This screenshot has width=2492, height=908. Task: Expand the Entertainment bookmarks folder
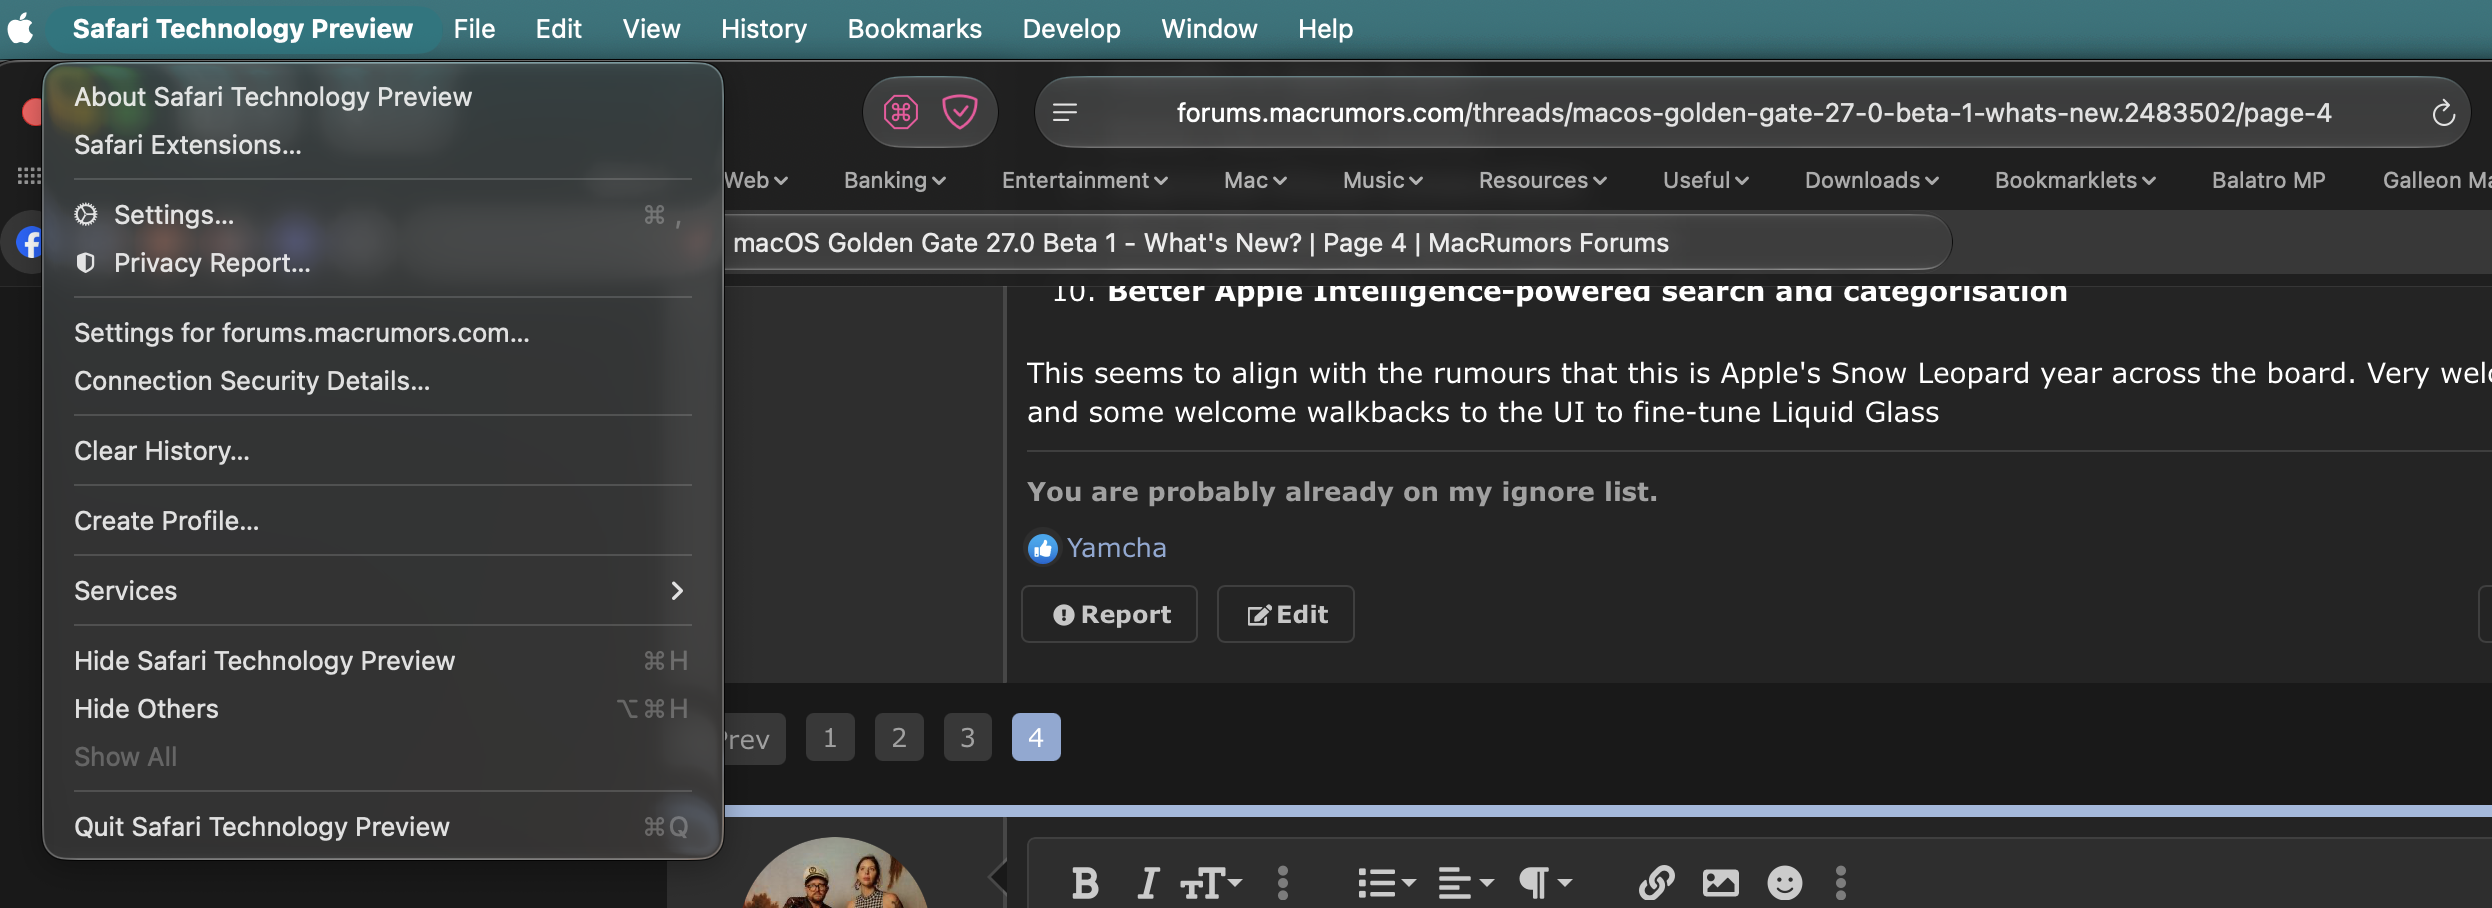[x=1085, y=180]
